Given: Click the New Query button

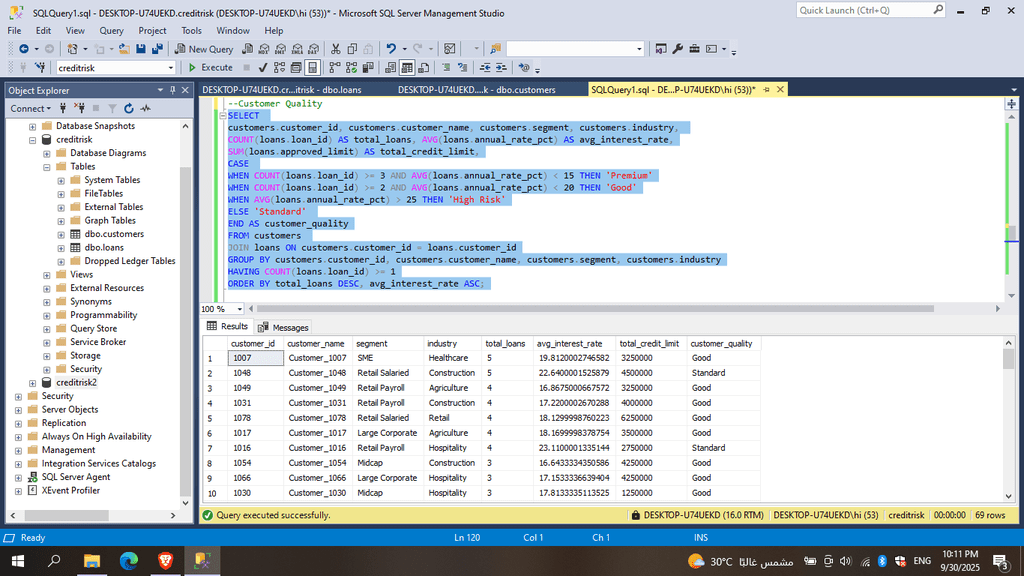Looking at the screenshot, I should pyautogui.click(x=204, y=48).
